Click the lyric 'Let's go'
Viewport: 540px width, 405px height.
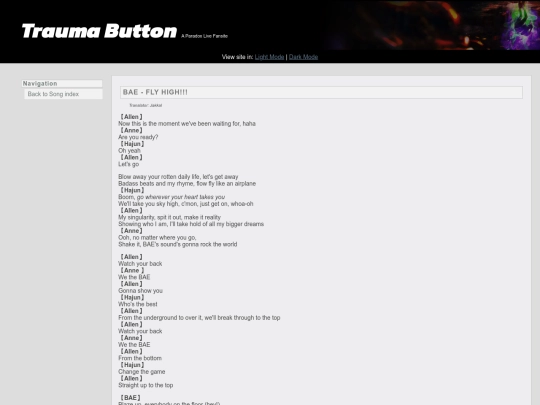[128, 164]
